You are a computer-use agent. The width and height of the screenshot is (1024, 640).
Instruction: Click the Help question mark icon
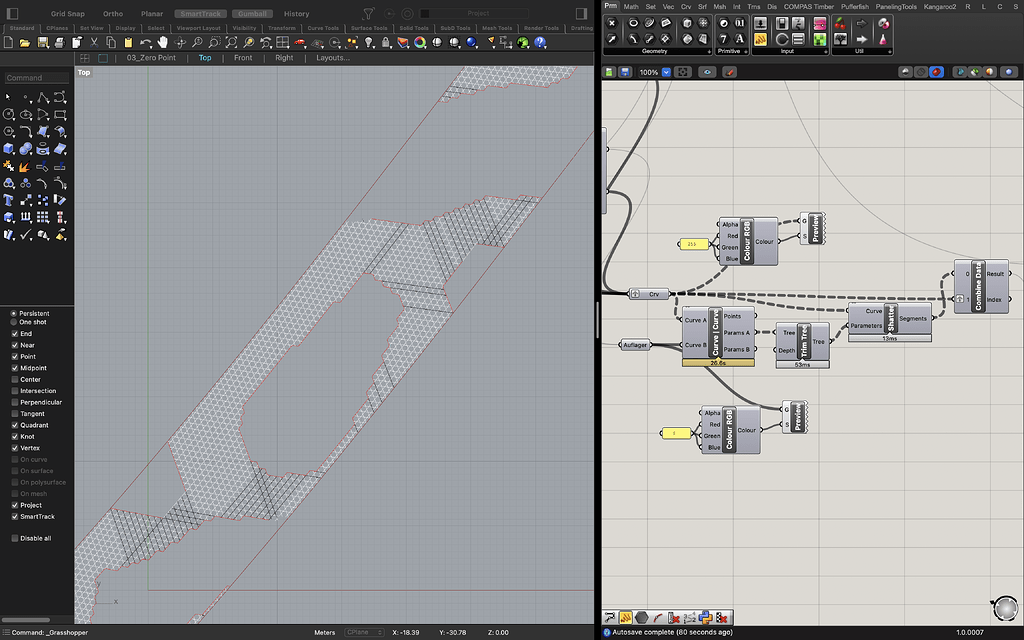point(540,42)
